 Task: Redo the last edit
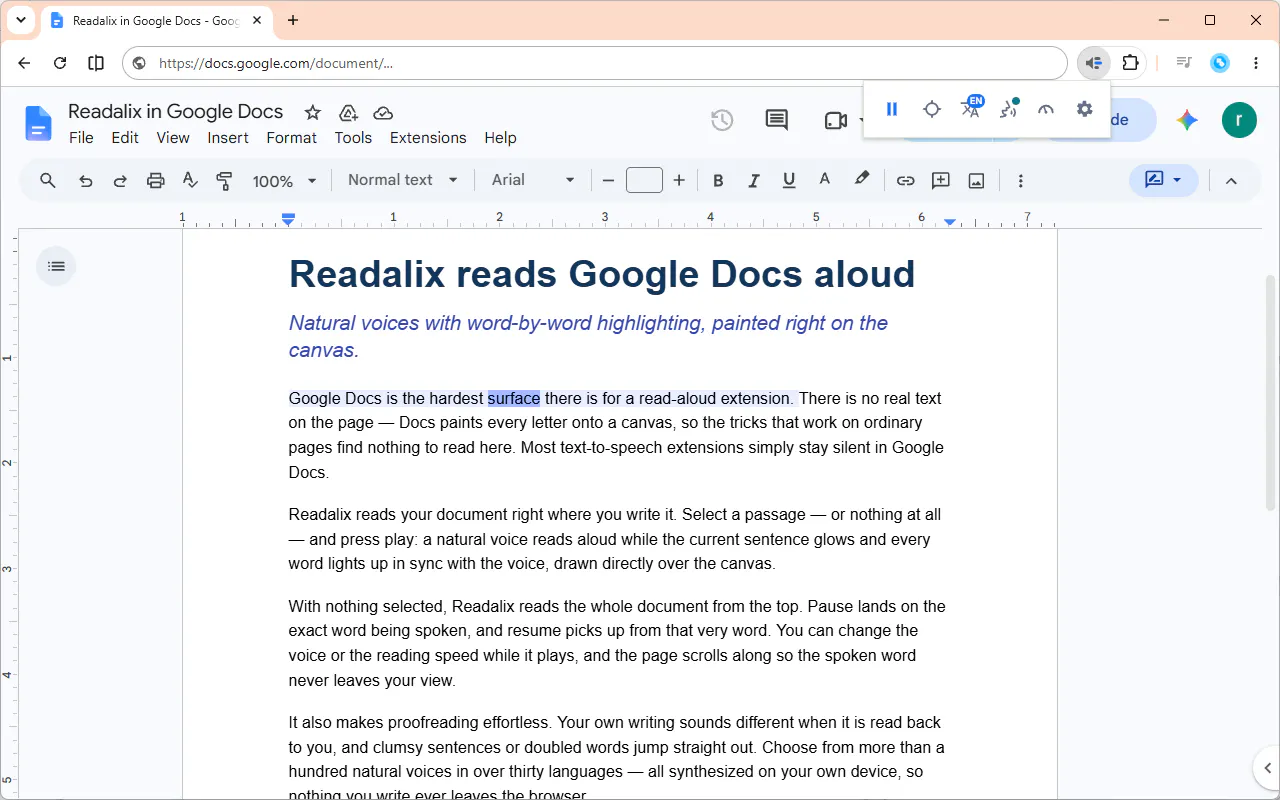click(x=120, y=180)
